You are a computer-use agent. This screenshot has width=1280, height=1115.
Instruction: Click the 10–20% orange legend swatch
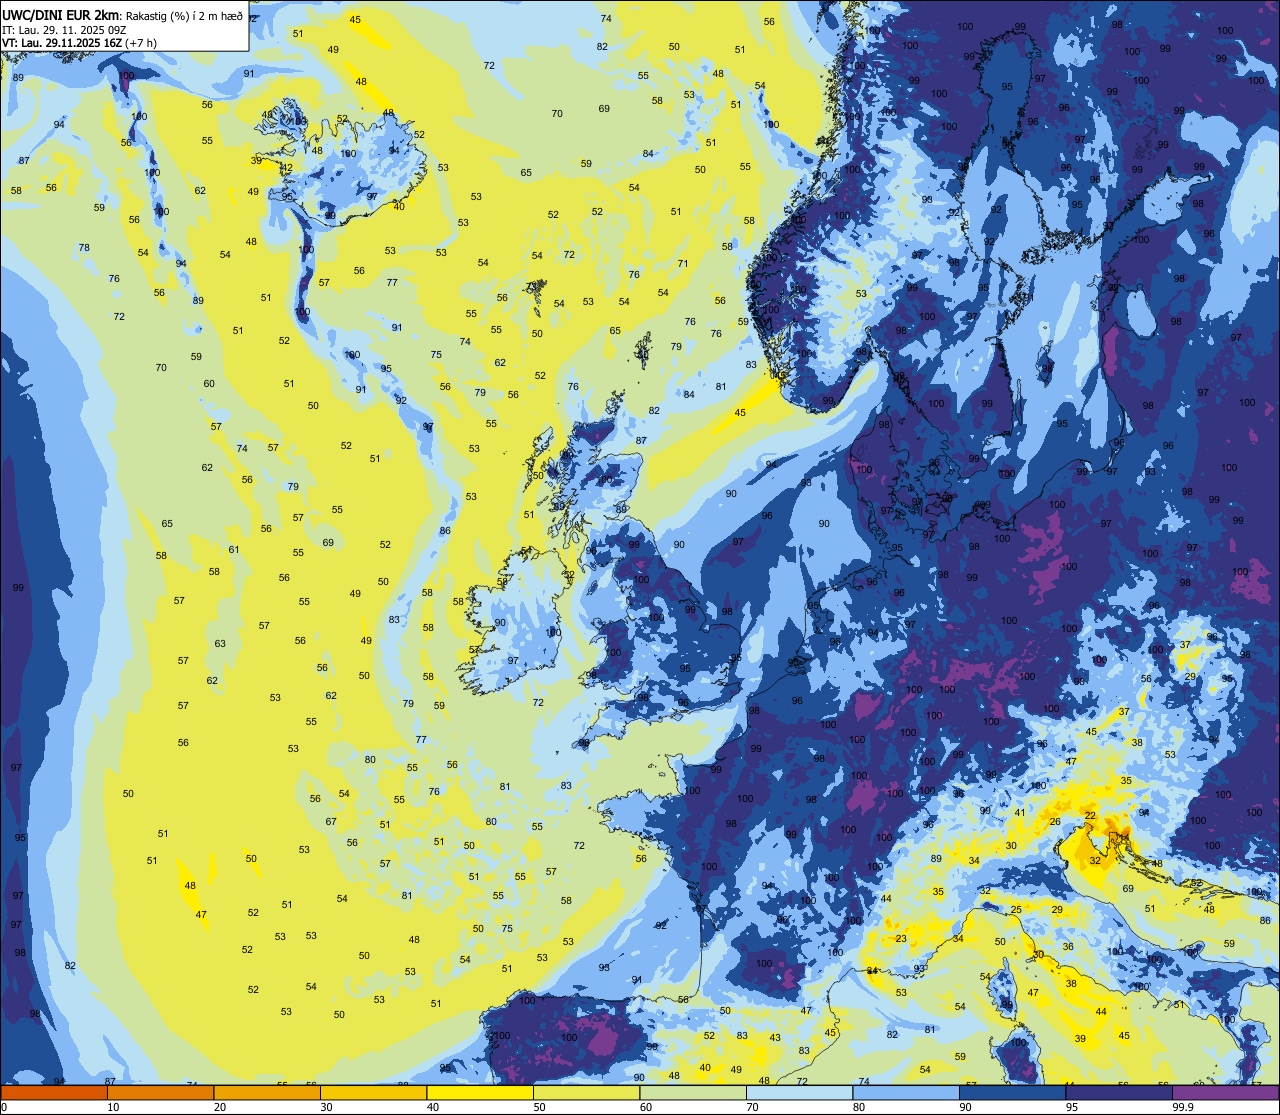160,1093
